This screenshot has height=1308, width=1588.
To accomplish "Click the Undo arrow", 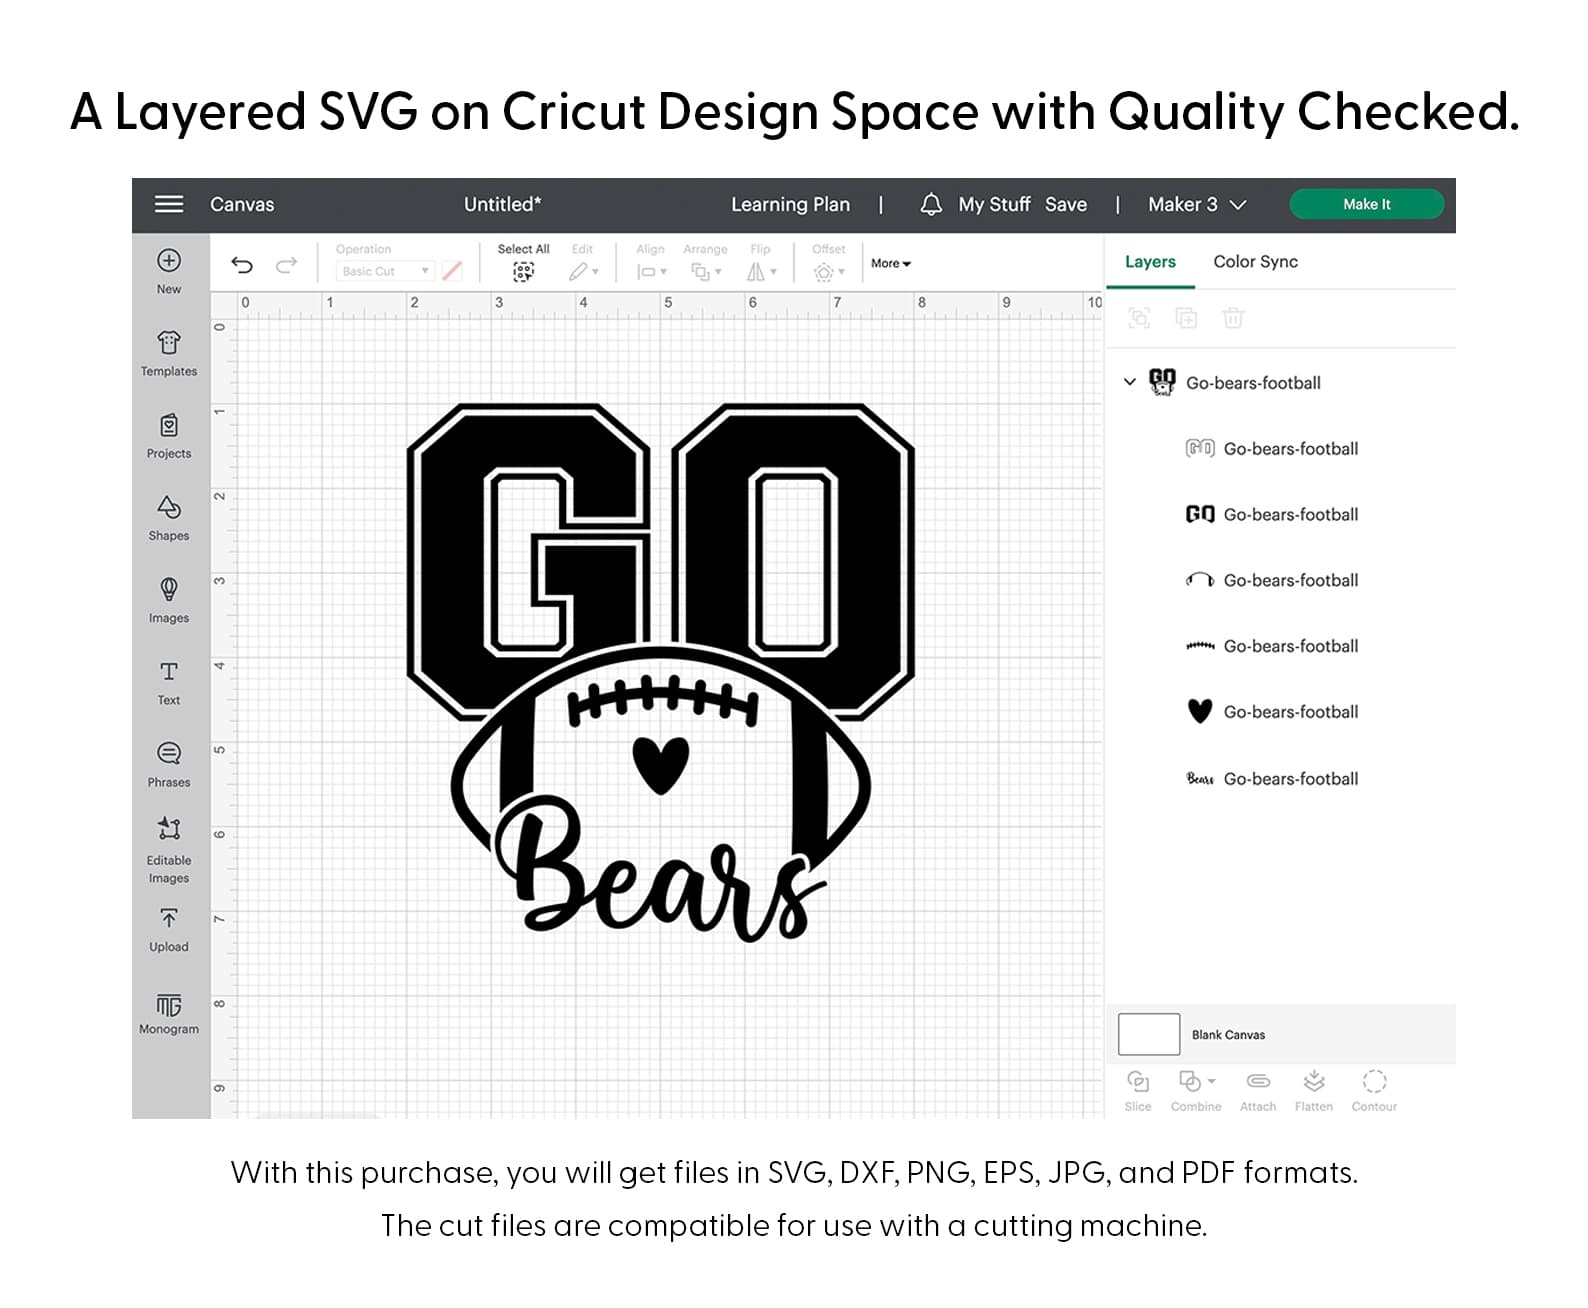I will click(242, 265).
